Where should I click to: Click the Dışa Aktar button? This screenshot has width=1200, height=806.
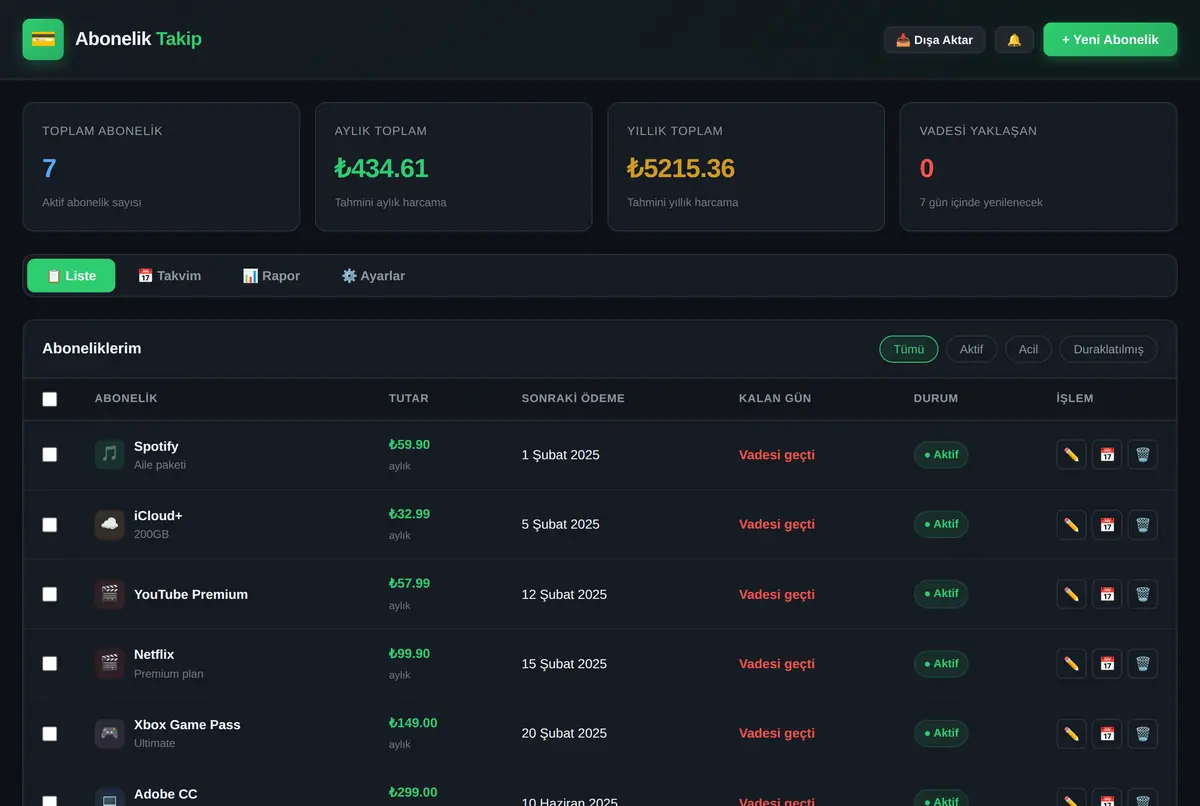tap(935, 40)
